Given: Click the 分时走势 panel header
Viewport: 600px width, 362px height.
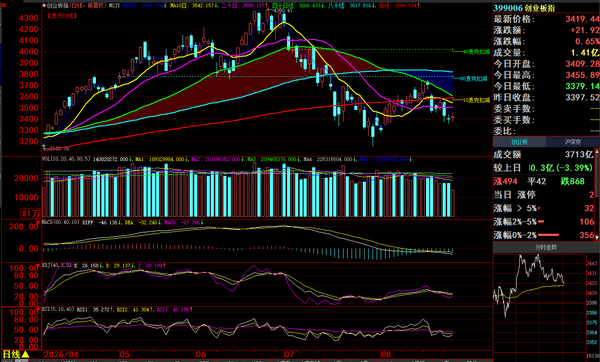Looking at the screenshot, I should 546,248.
